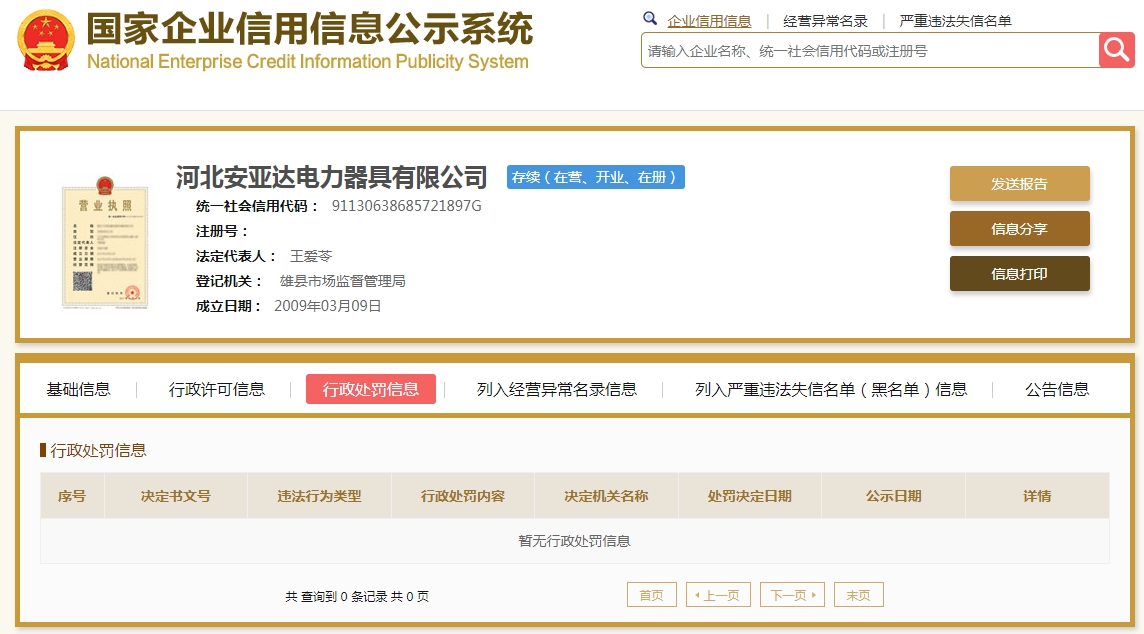Click the 暂无行政处罚信息 empty row text
Viewport: 1144px width, 634px height.
click(x=574, y=541)
